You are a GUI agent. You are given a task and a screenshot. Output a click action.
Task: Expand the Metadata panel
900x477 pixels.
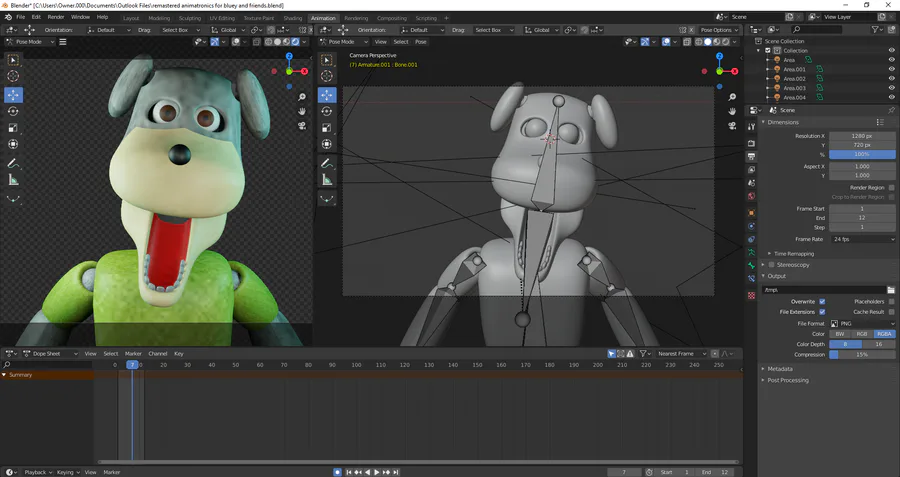tap(777, 369)
